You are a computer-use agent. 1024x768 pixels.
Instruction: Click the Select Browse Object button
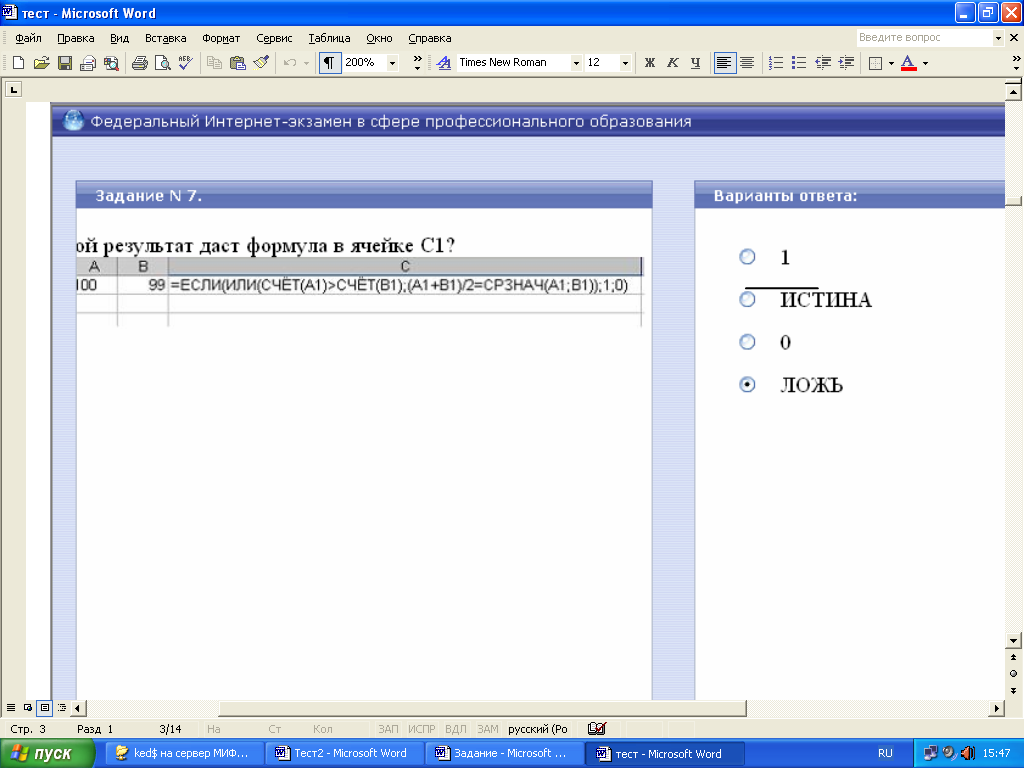pyautogui.click(x=1013, y=673)
